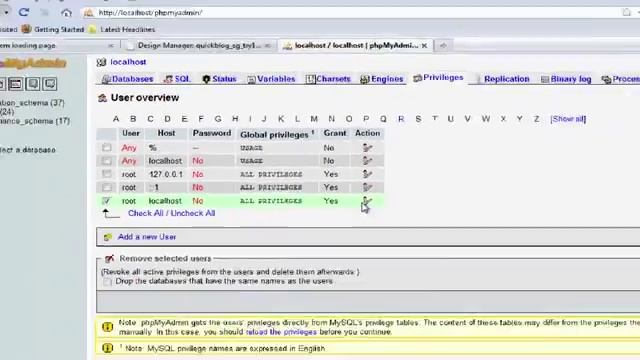The image size is (640, 360).
Task: Open the Status tab
Action: pyautogui.click(x=220, y=79)
